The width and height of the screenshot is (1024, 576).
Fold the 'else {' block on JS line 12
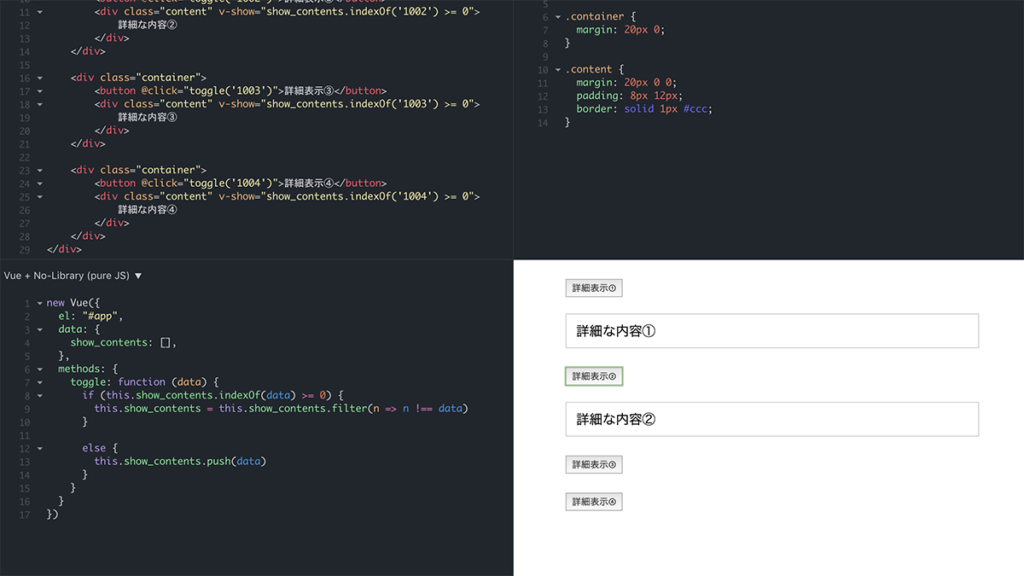pyautogui.click(x=40, y=448)
